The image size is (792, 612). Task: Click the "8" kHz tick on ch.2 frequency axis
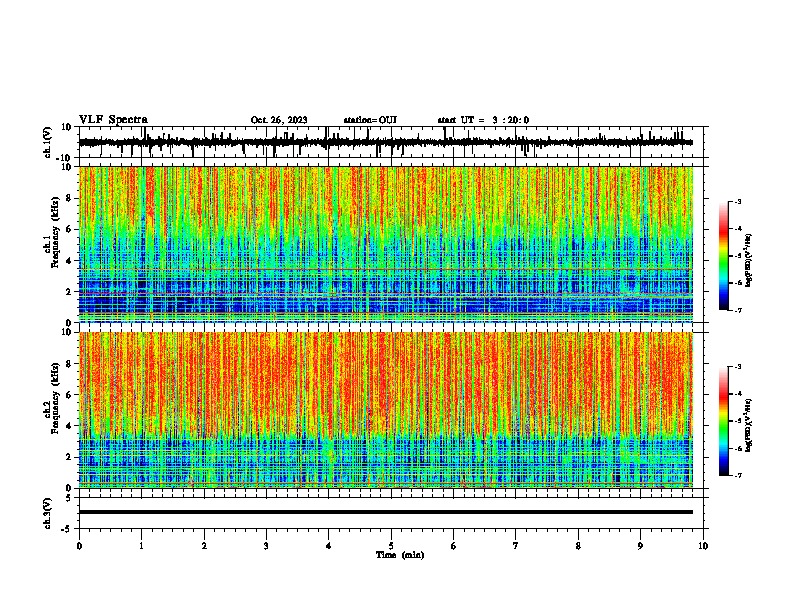(x=70, y=364)
